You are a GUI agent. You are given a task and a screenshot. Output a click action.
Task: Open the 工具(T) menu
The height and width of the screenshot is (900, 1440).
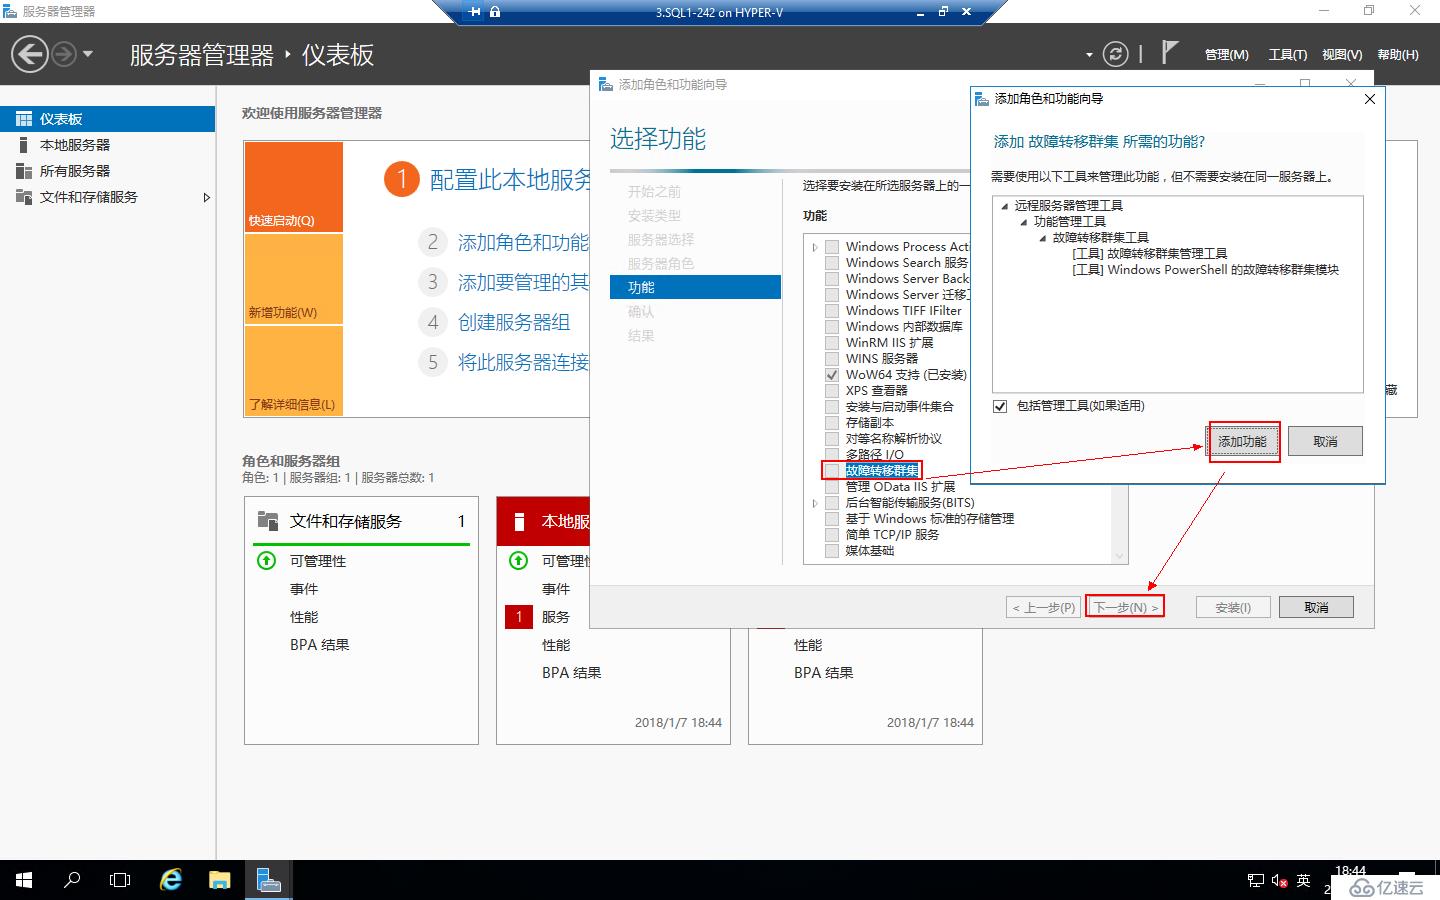[x=1287, y=55]
